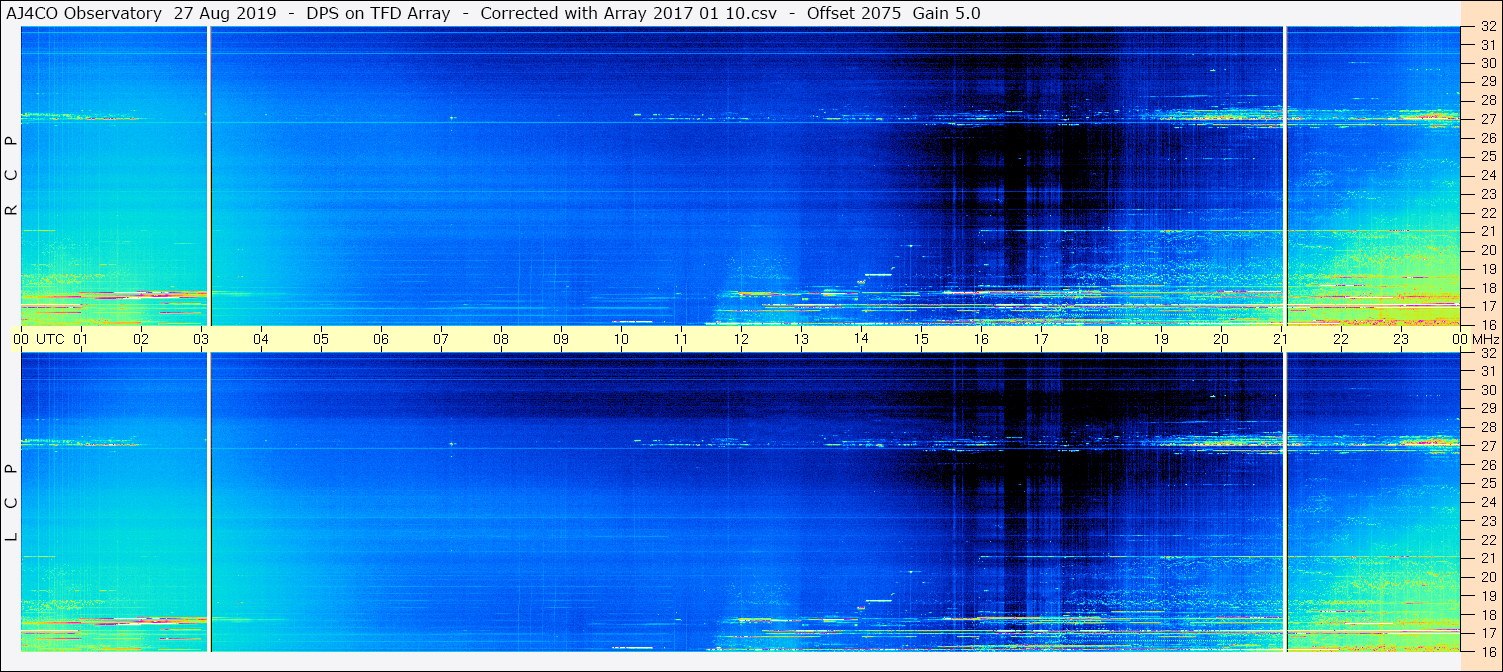The width and height of the screenshot is (1503, 672).
Task: Click the 12 hour label on time axis
Action: pyautogui.click(x=741, y=339)
